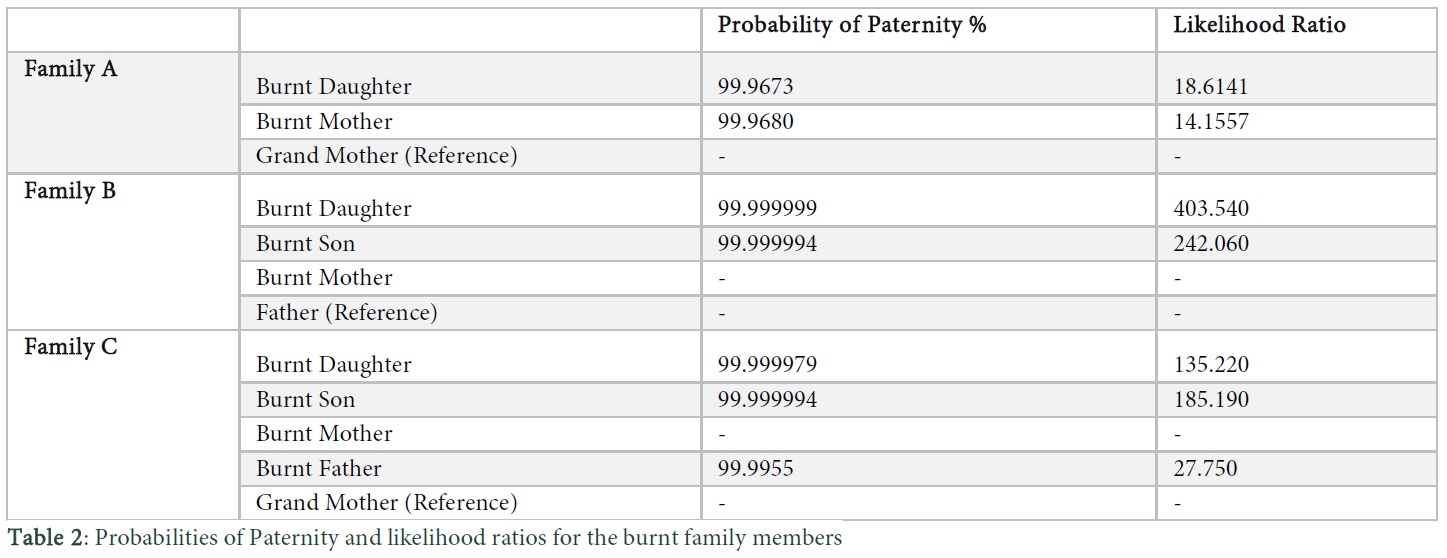
Task: Click the Table 2 caption text
Action: [426, 539]
